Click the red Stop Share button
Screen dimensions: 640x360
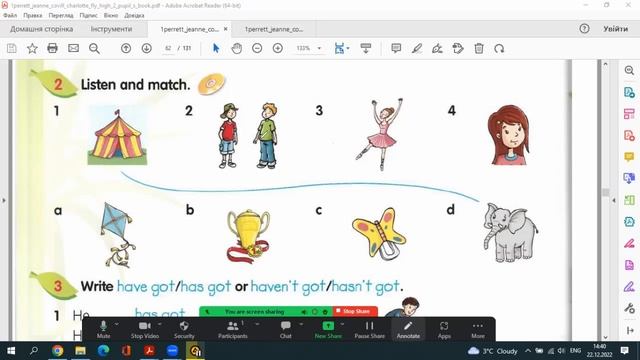355,311
